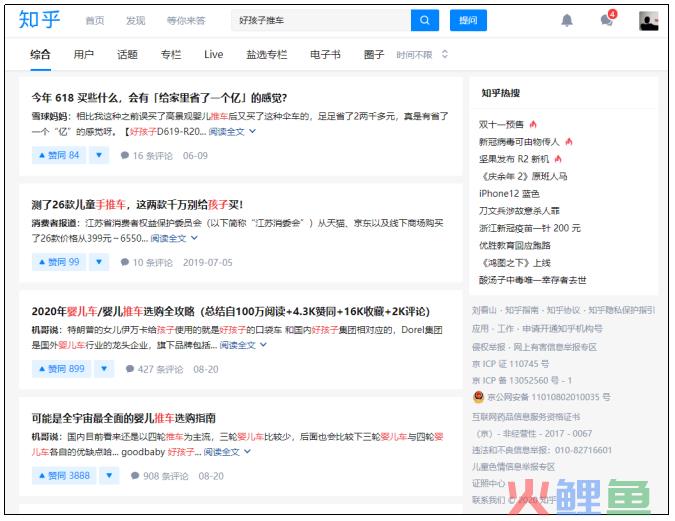Switch to the 话题 tab
The height and width of the screenshot is (521, 675).
click(x=127, y=55)
